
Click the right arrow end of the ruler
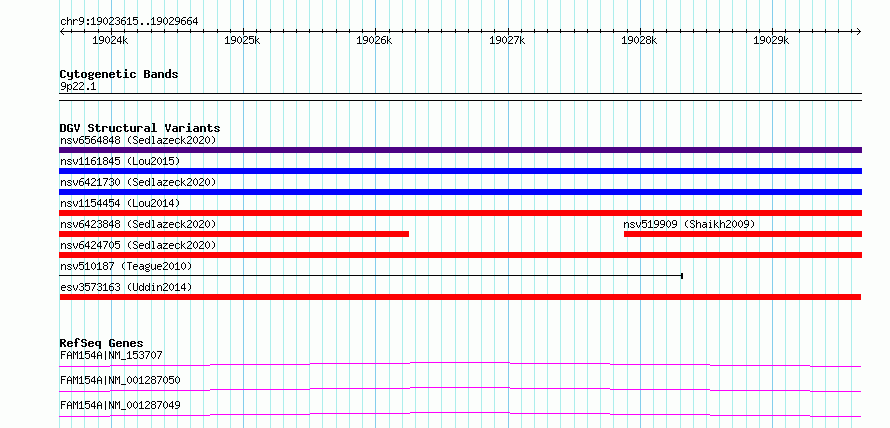[x=859, y=31]
